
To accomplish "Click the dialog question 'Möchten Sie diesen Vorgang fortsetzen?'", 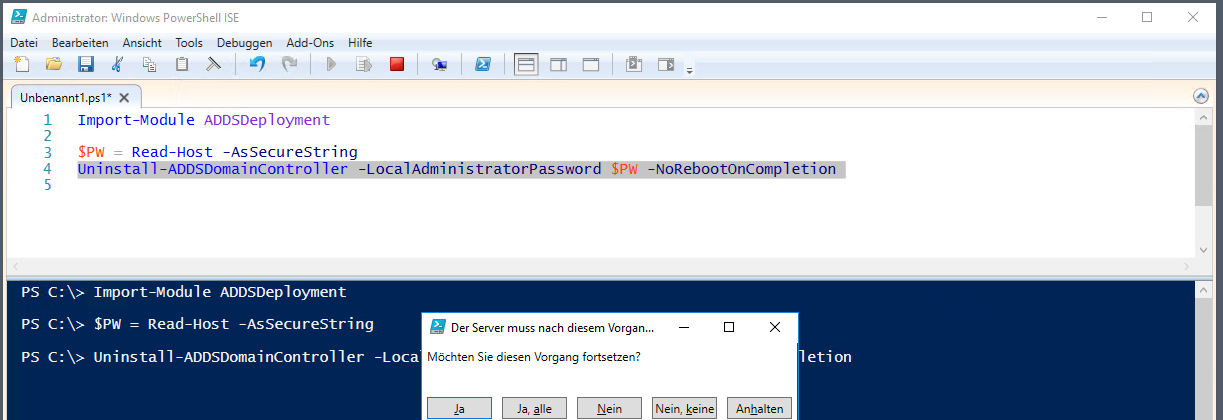I will pos(534,357).
